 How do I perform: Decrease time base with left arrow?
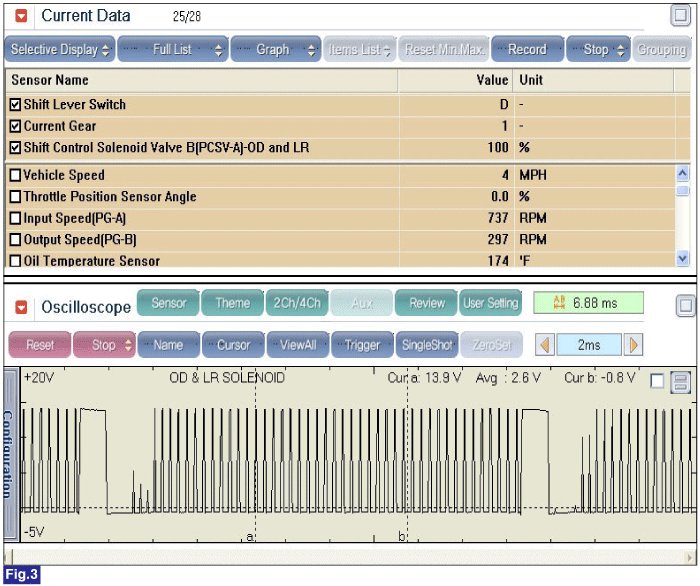(545, 345)
